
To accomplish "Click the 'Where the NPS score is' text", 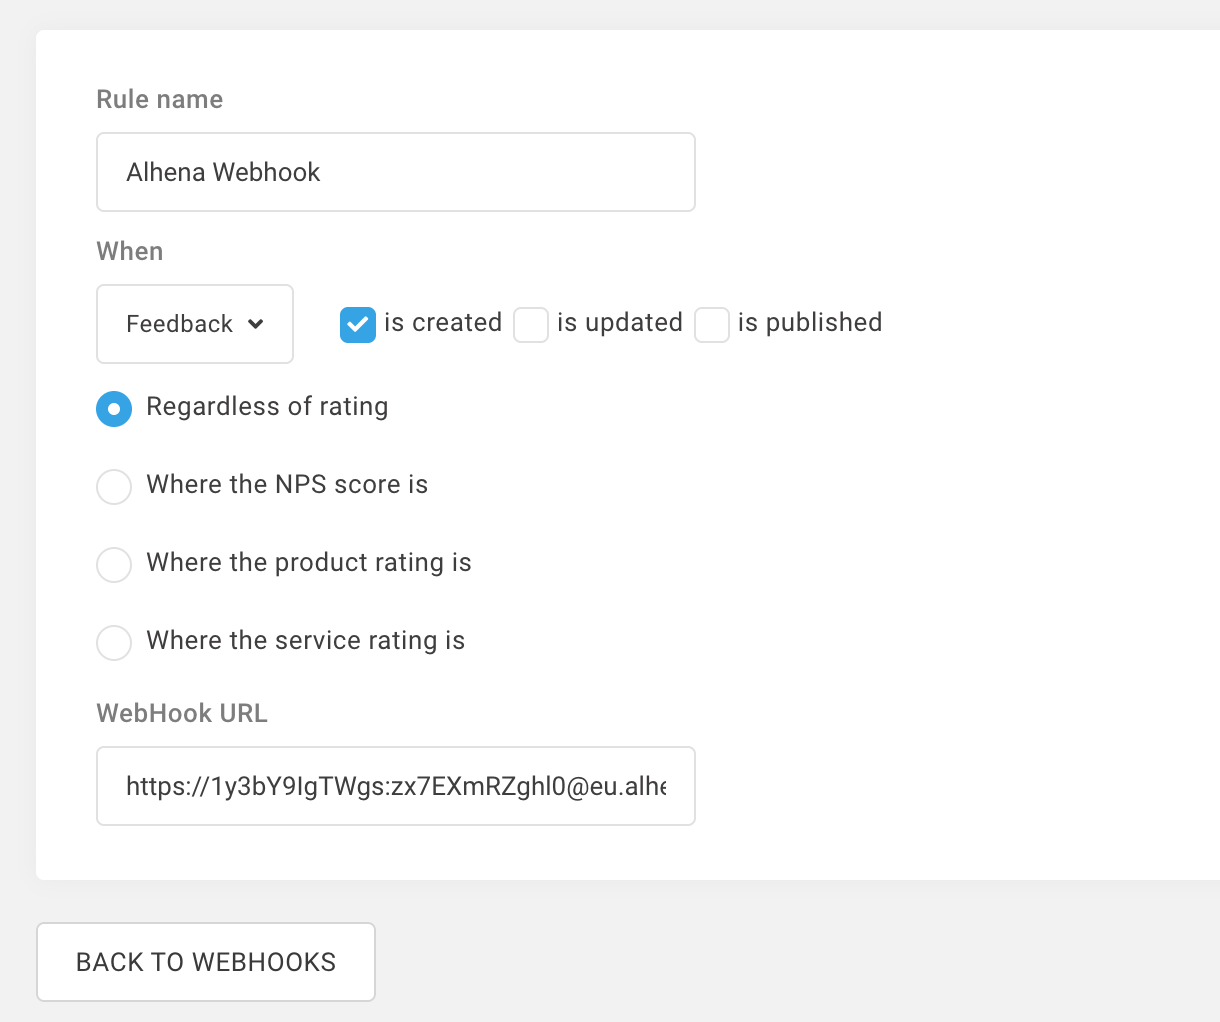I will [287, 485].
